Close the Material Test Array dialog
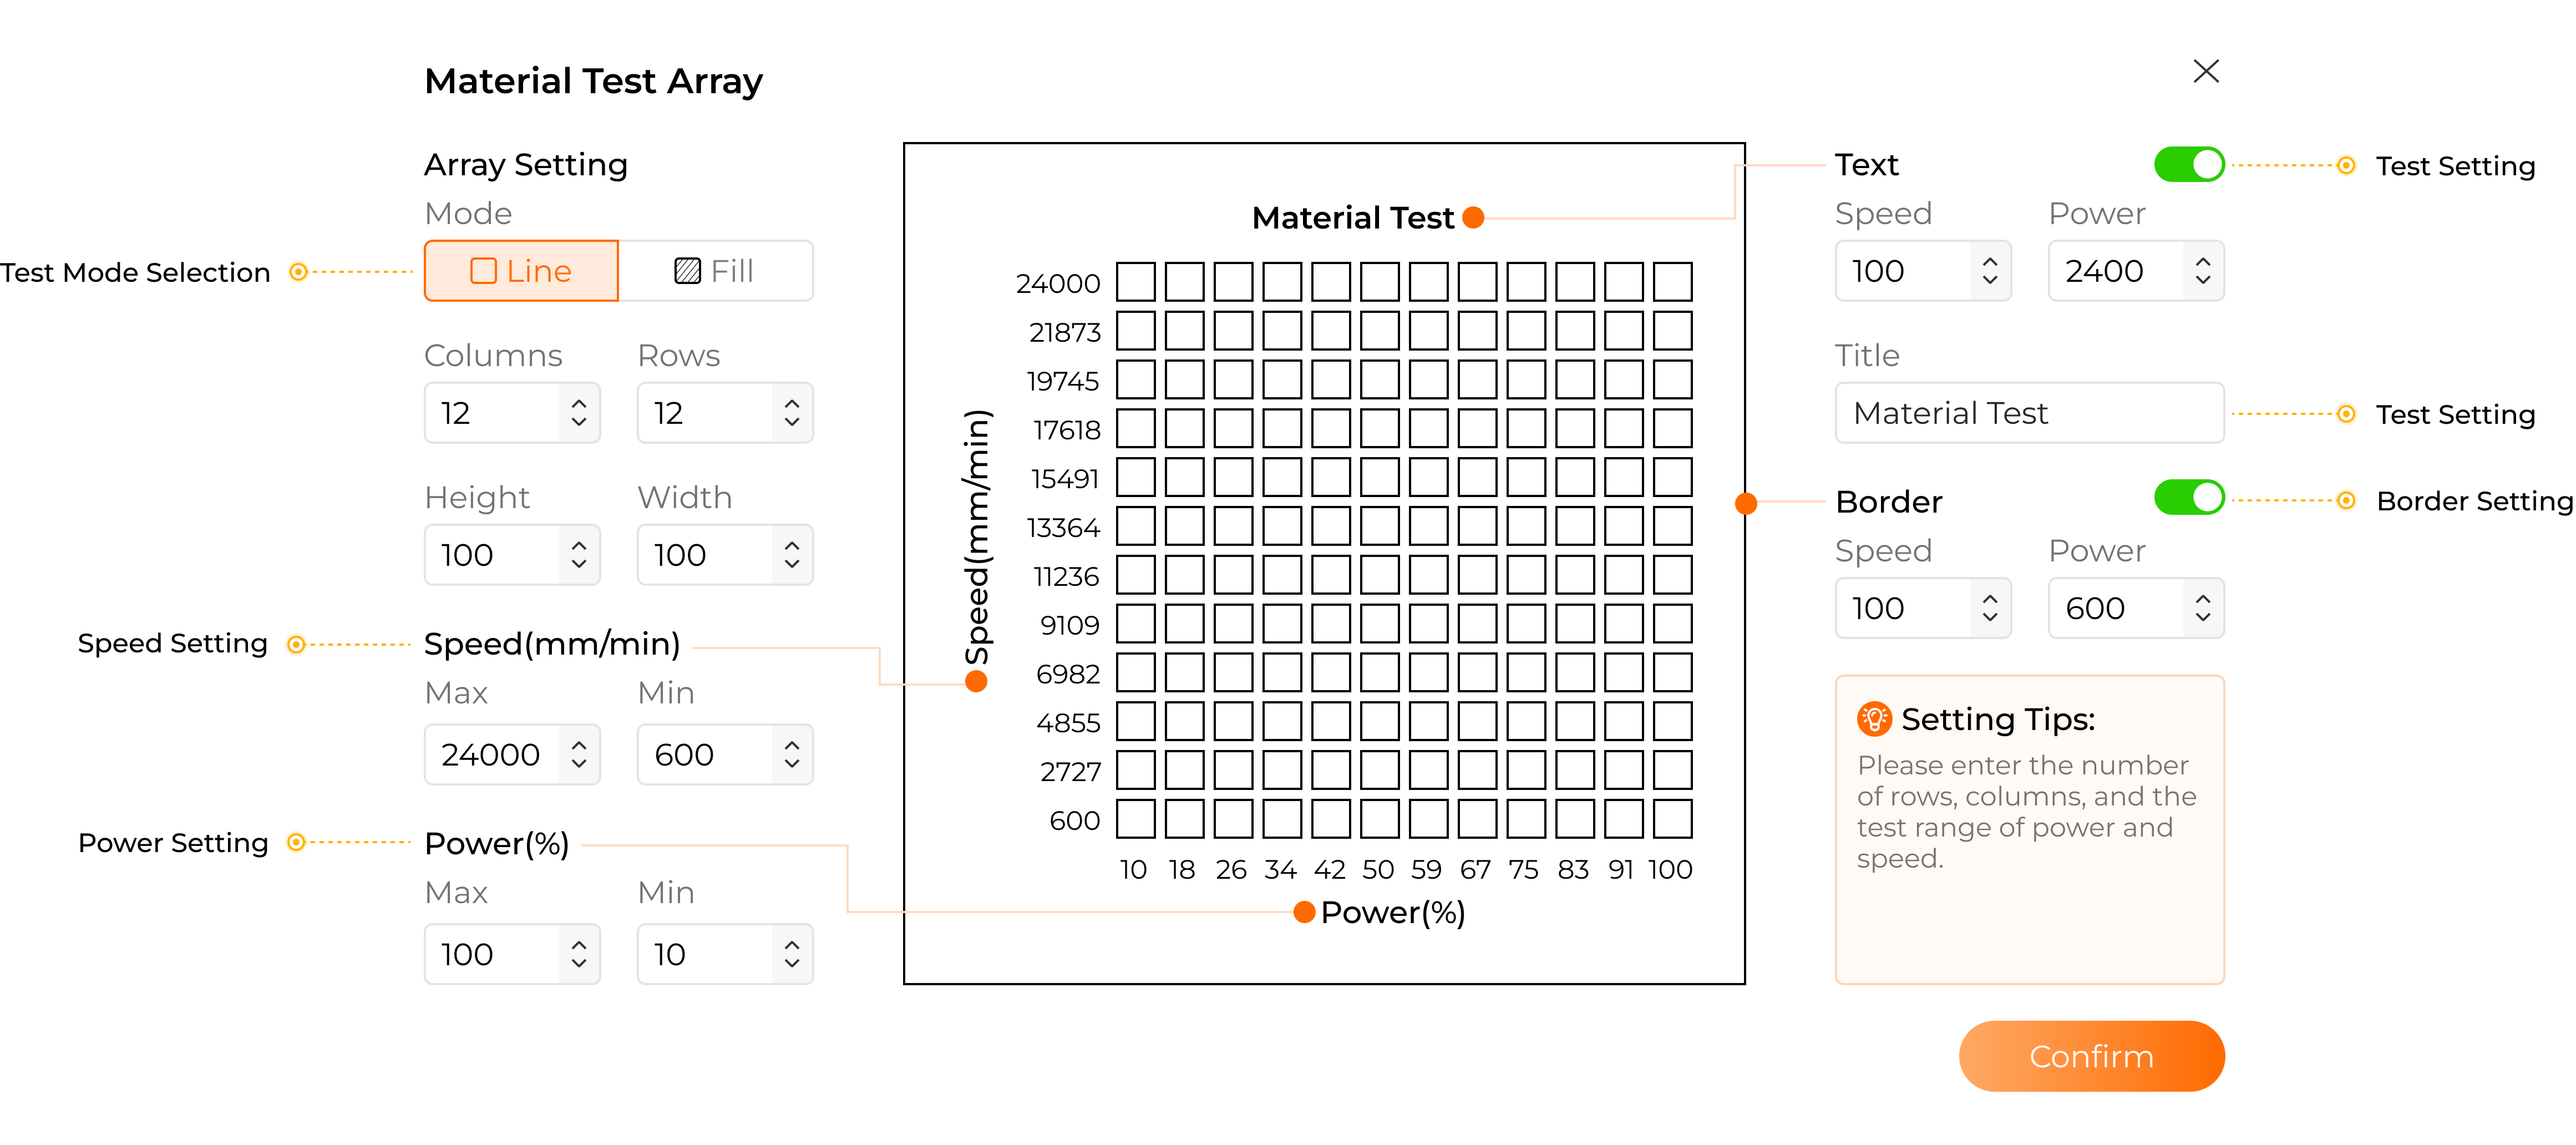Image resolution: width=2576 pixels, height=1145 pixels. click(2206, 71)
